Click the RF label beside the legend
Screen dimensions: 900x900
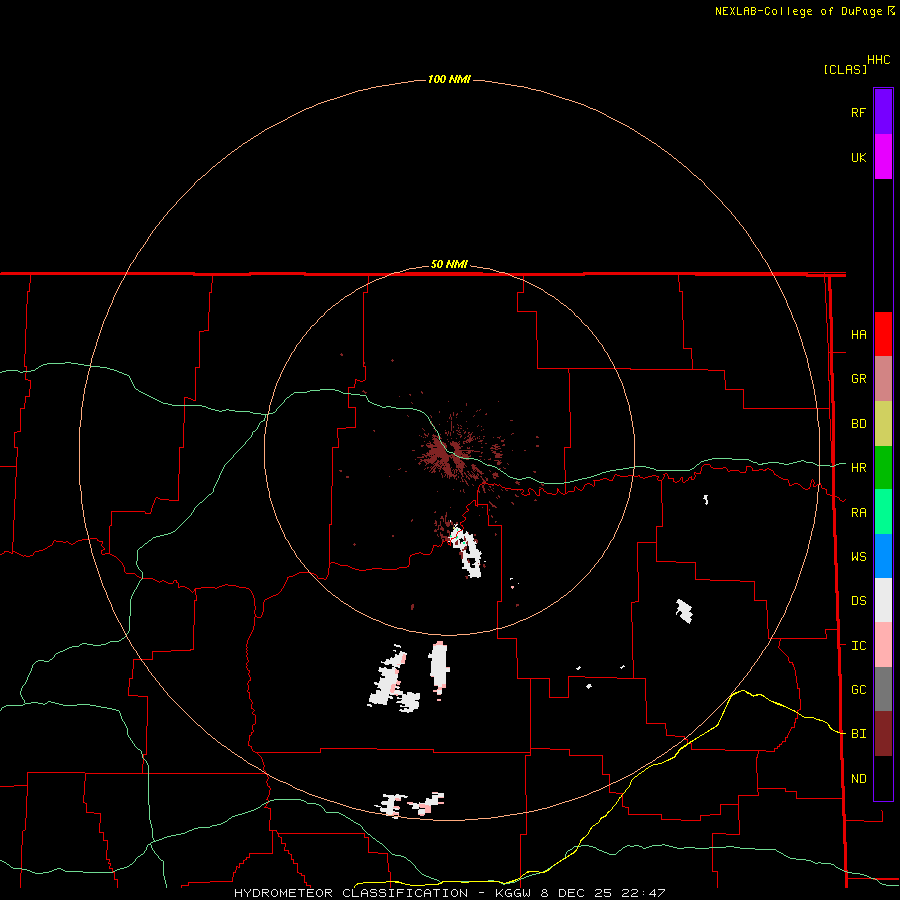click(858, 113)
